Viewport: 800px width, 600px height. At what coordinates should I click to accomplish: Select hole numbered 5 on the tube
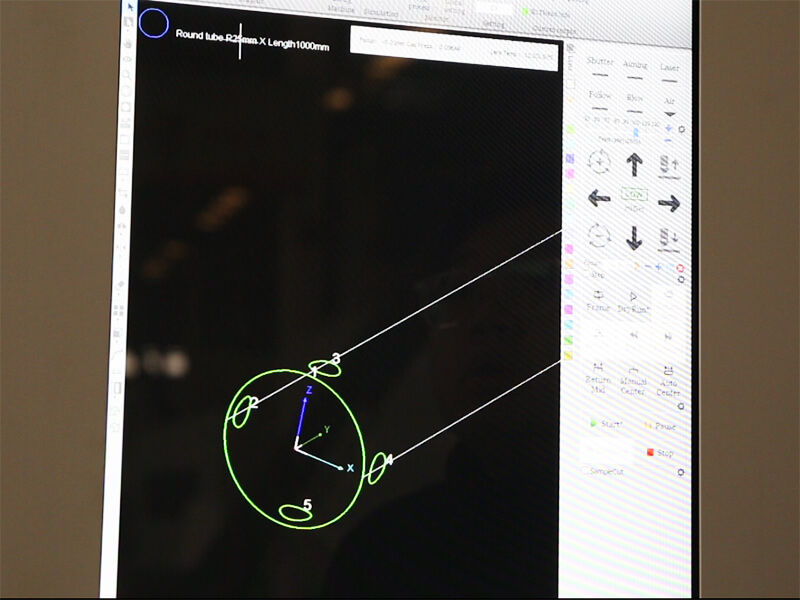(x=296, y=513)
